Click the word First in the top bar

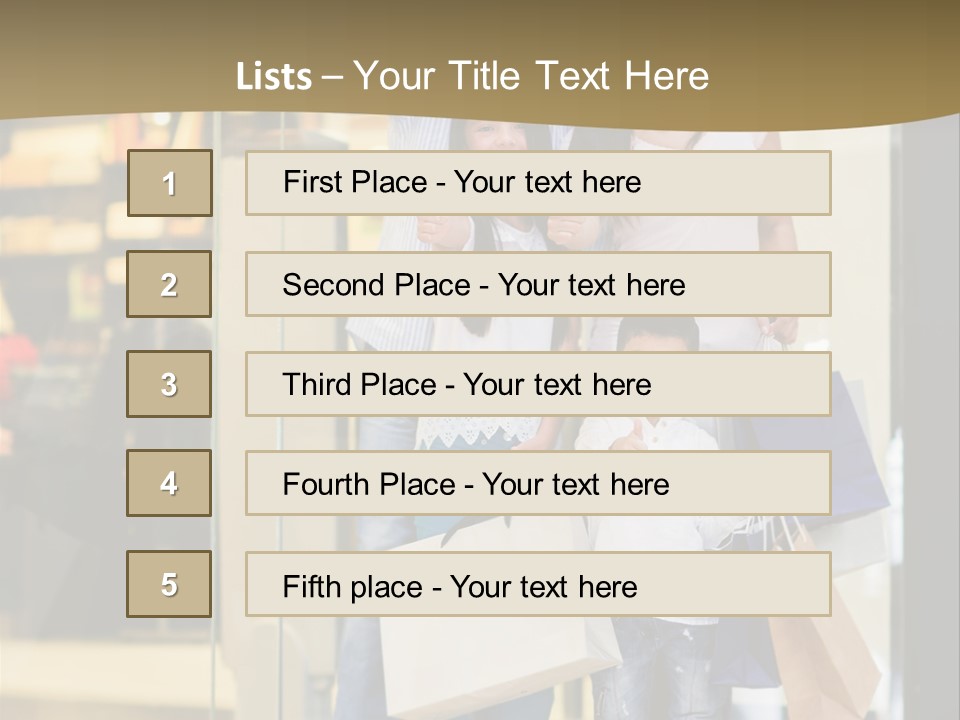tap(312, 182)
